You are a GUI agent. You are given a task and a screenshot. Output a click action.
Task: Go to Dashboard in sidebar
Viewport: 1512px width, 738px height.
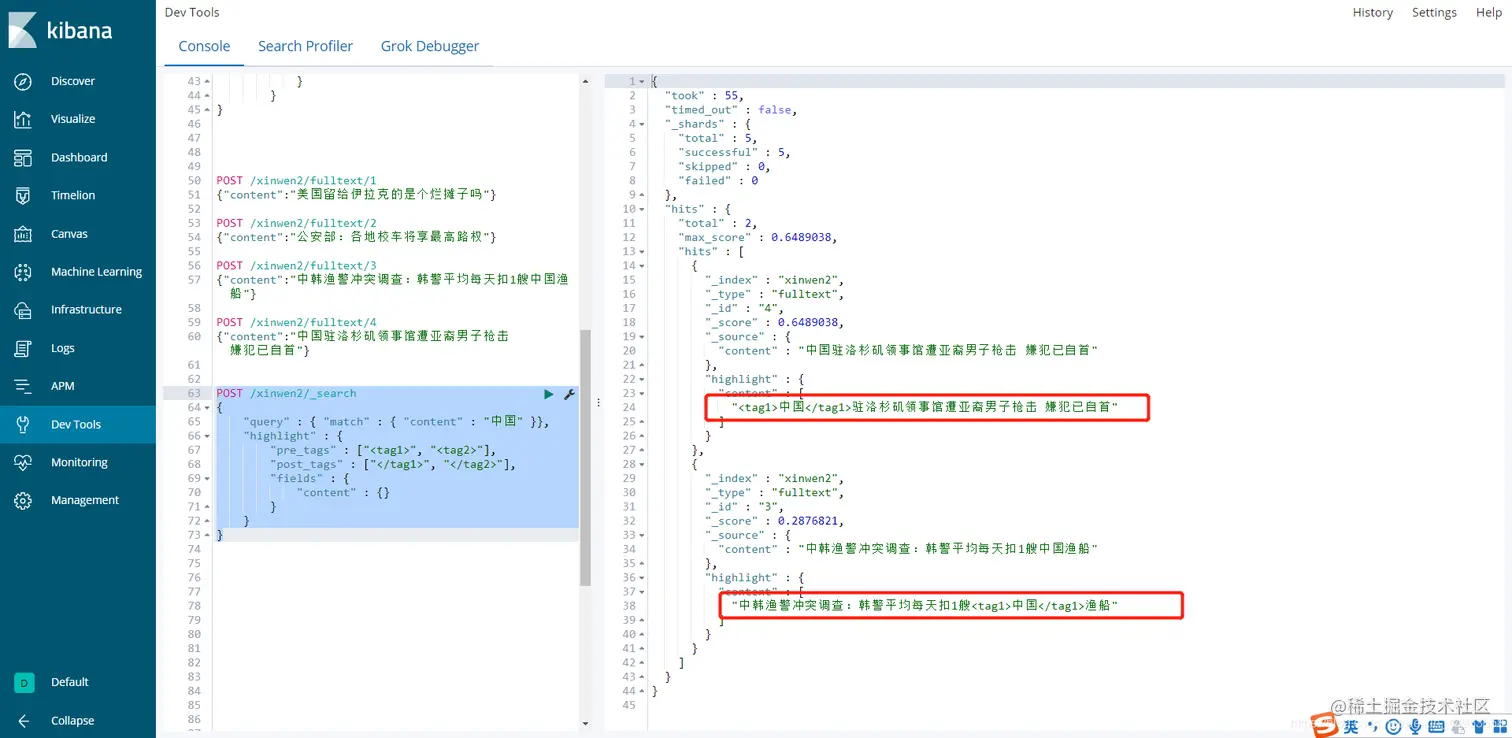(78, 158)
